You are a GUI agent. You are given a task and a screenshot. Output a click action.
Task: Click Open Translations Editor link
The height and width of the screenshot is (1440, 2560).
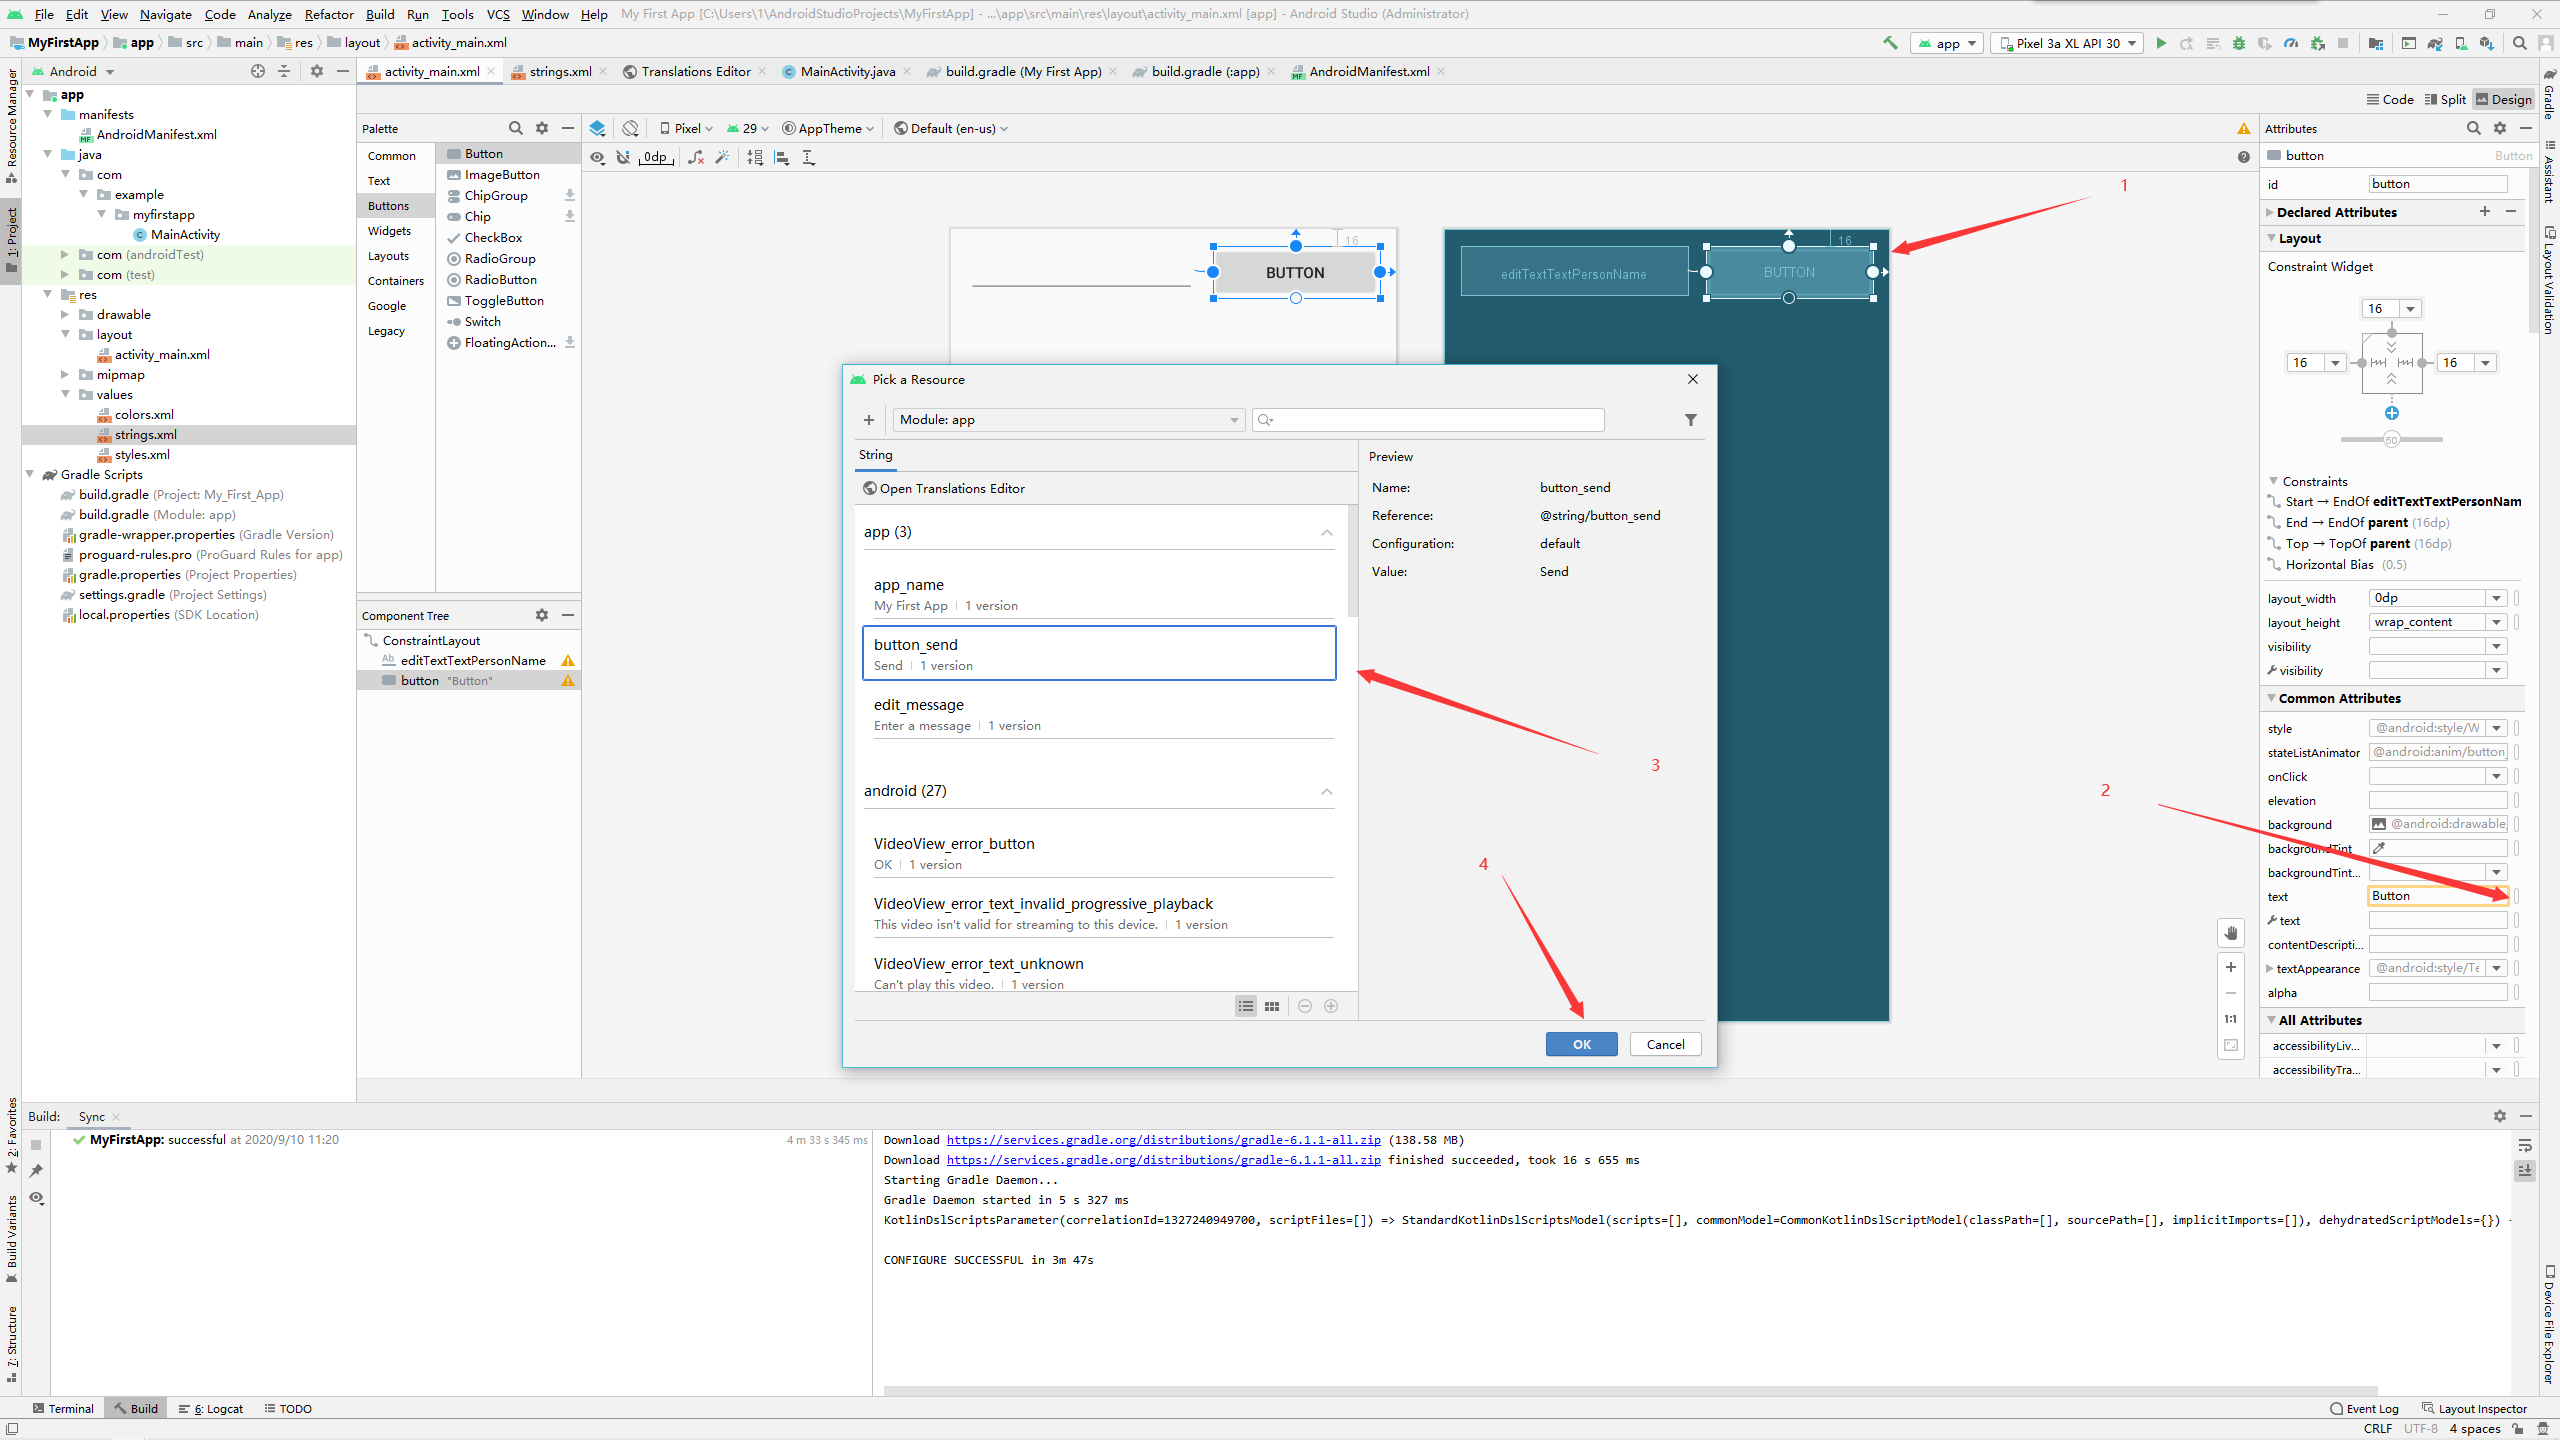(x=951, y=488)
